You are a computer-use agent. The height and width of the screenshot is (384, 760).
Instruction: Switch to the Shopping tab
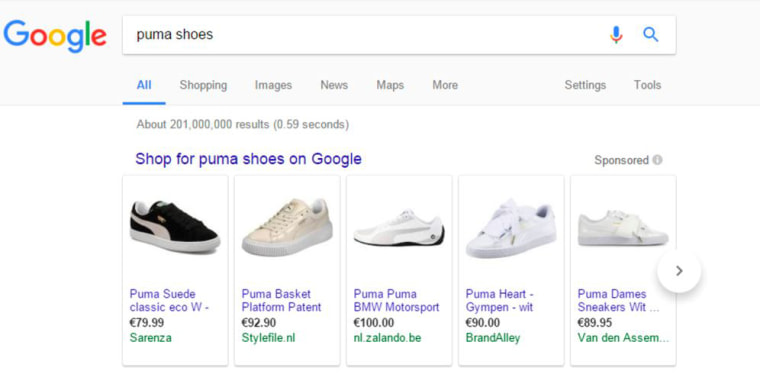pos(203,85)
